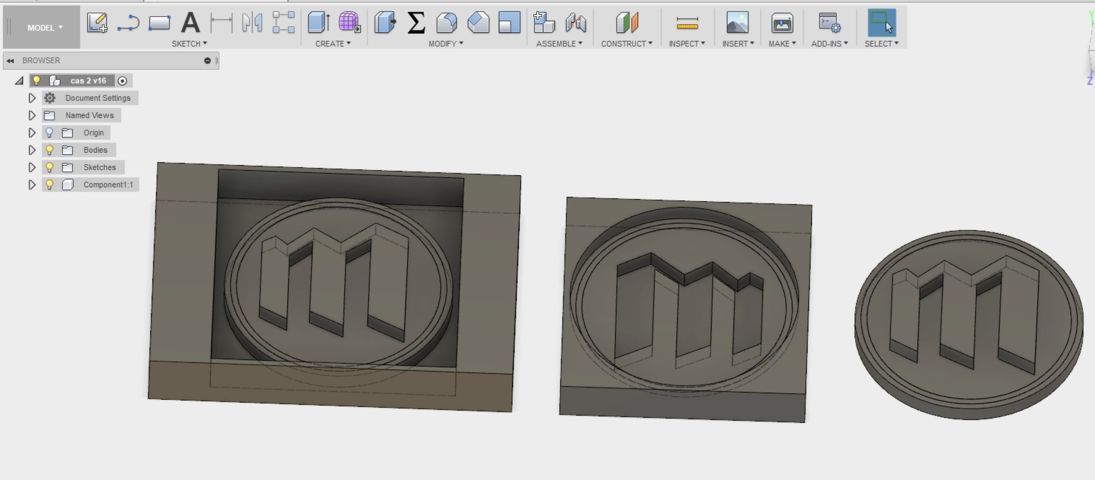This screenshot has height=480, width=1095.
Task: Select Component1:1 label in browser
Action: (107, 184)
